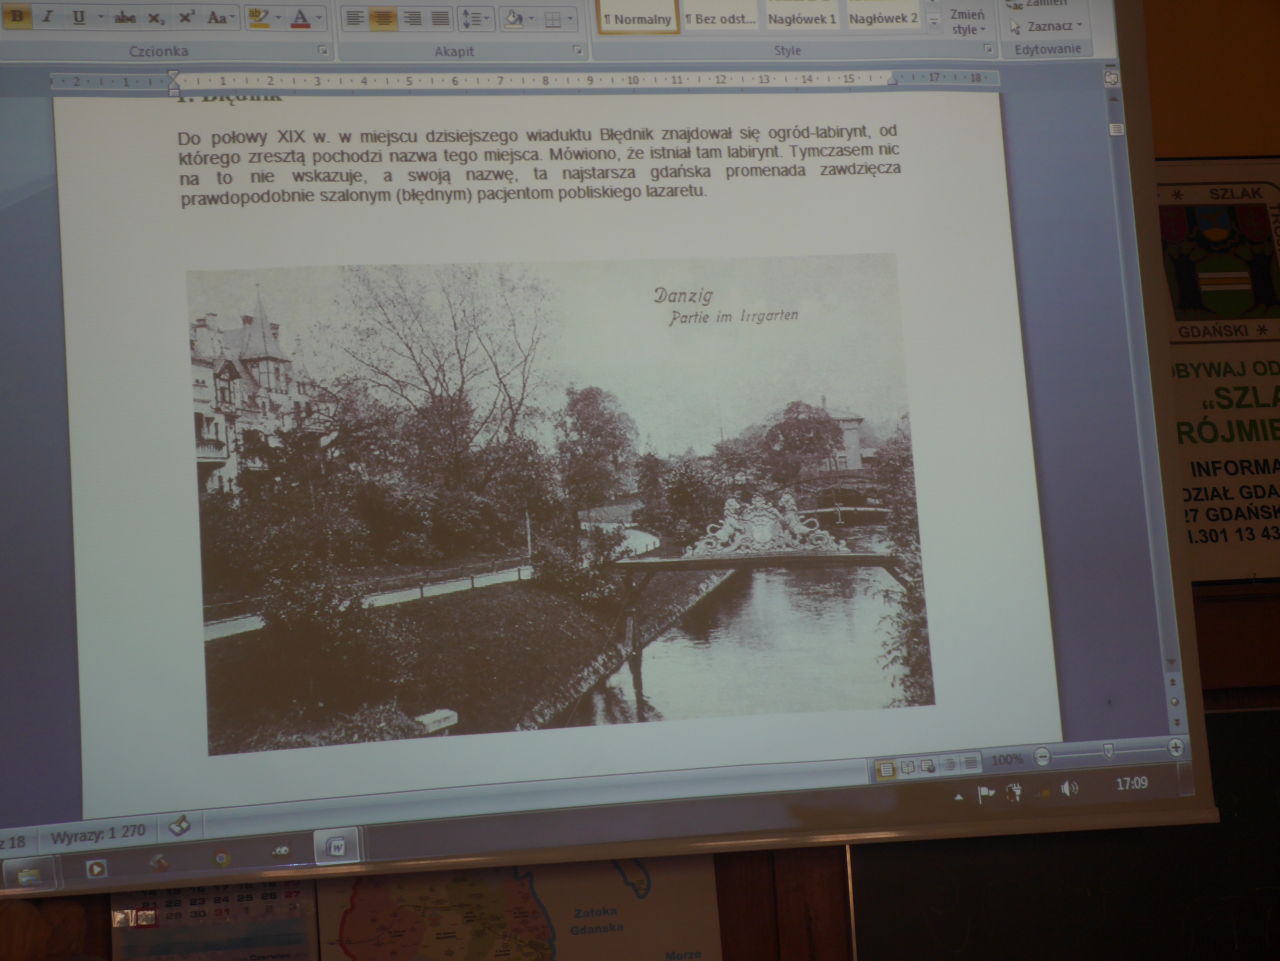Apply subscript formatting
The image size is (1280, 961).
[156, 18]
